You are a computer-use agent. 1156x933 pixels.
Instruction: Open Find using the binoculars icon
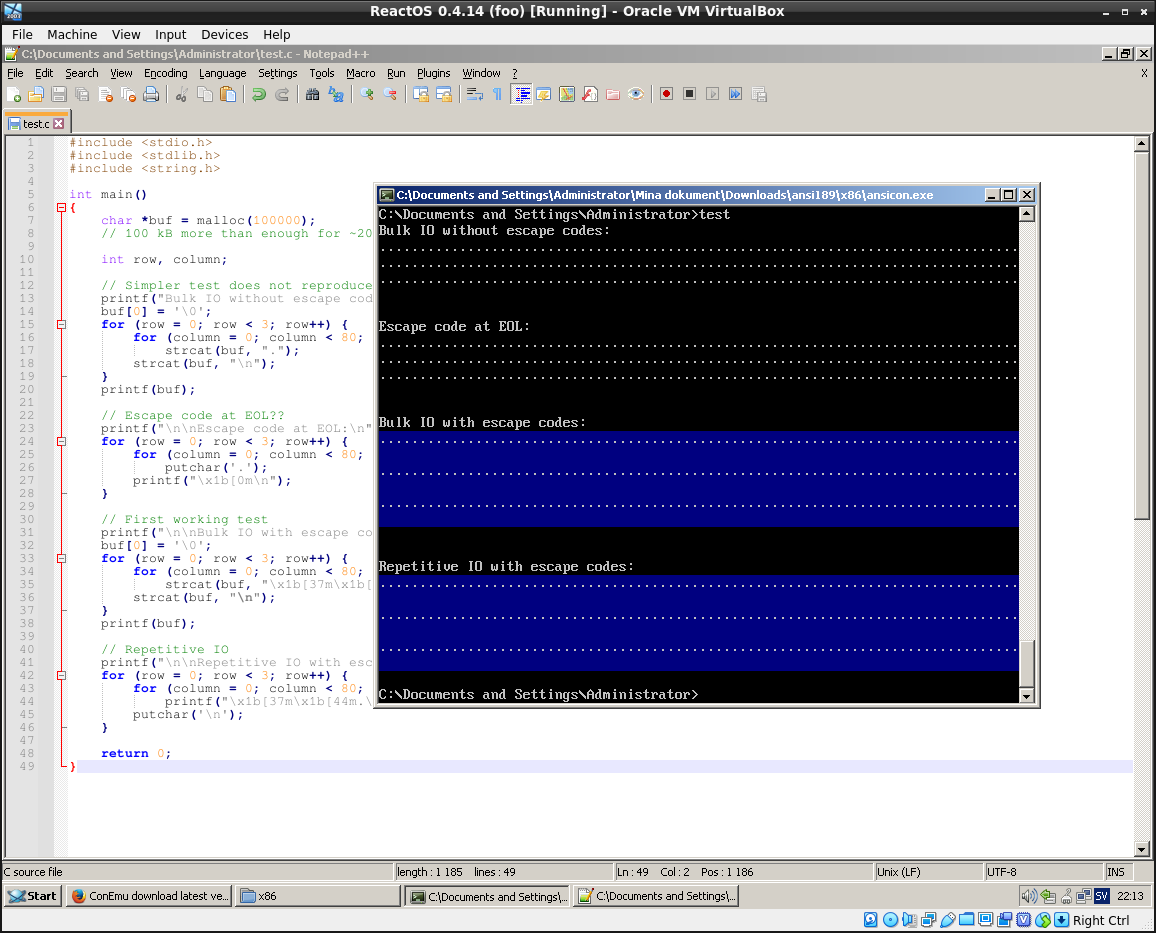tap(313, 94)
